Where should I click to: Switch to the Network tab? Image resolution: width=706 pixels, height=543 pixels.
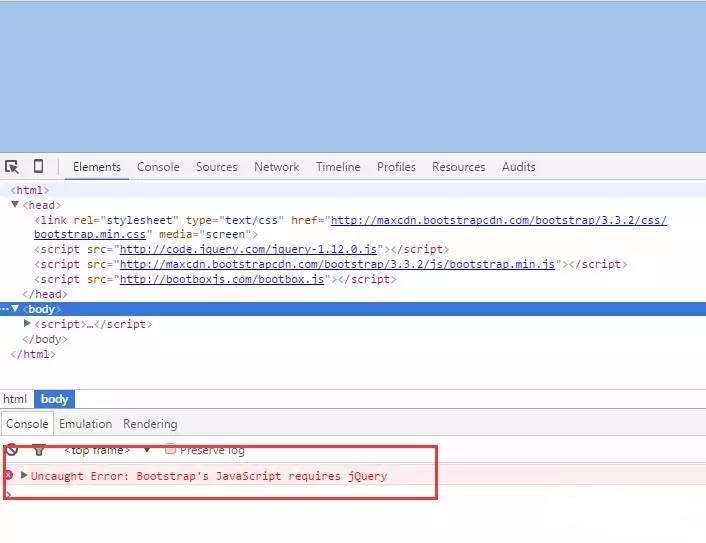pos(276,167)
